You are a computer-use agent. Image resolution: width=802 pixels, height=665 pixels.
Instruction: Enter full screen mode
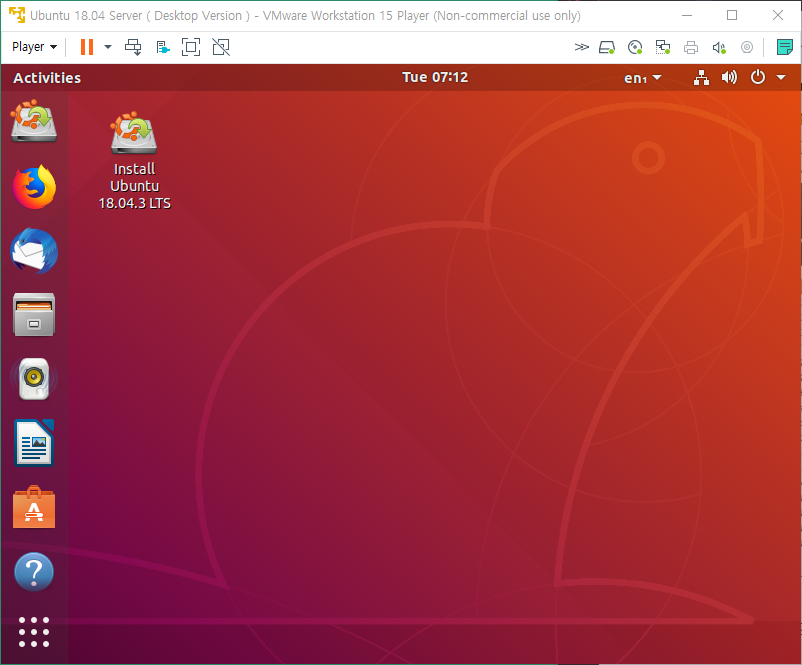[x=191, y=47]
